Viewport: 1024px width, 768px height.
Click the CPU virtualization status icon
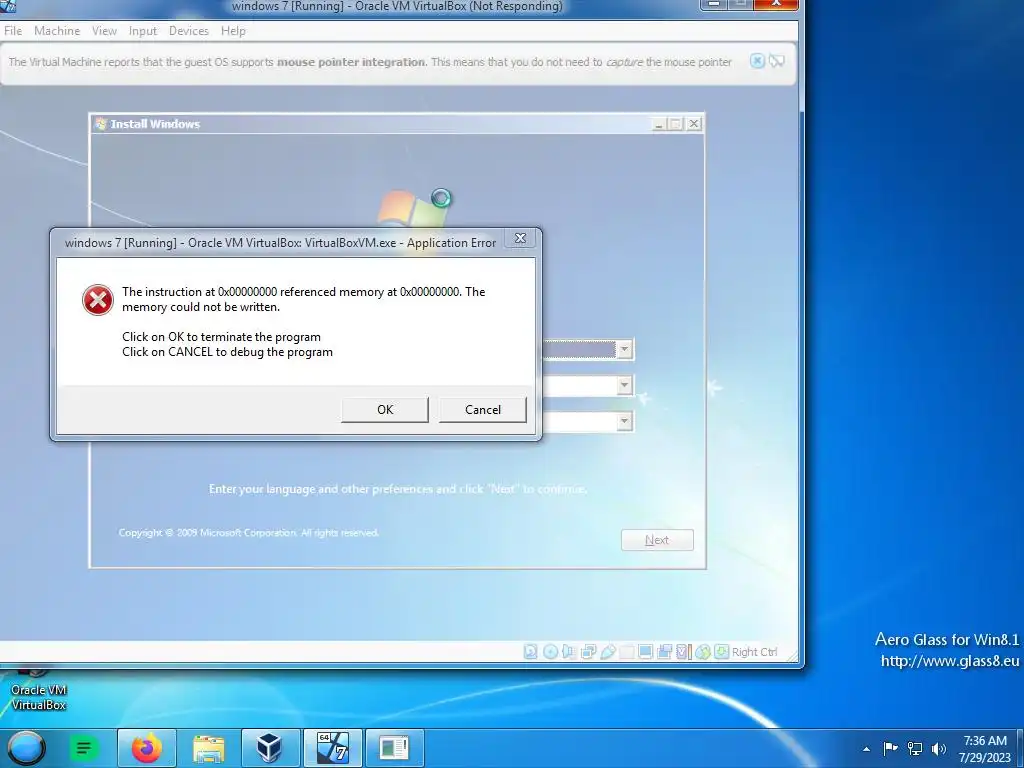pos(683,652)
